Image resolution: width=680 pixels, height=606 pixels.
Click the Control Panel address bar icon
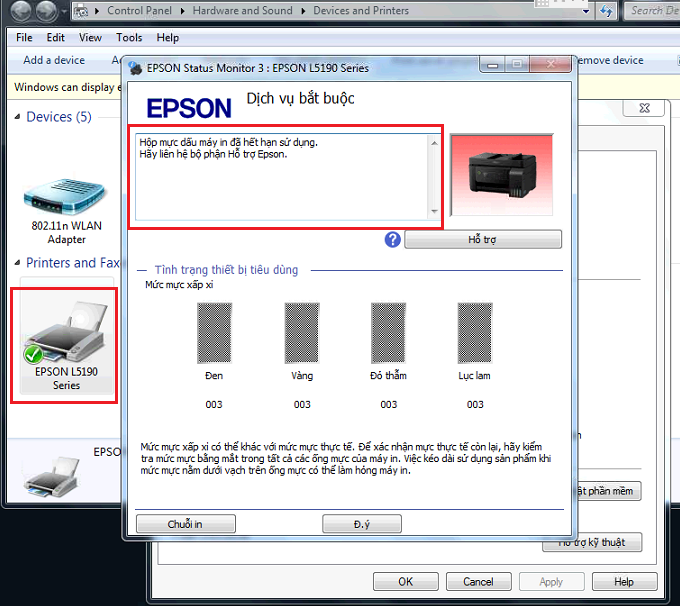(x=81, y=11)
